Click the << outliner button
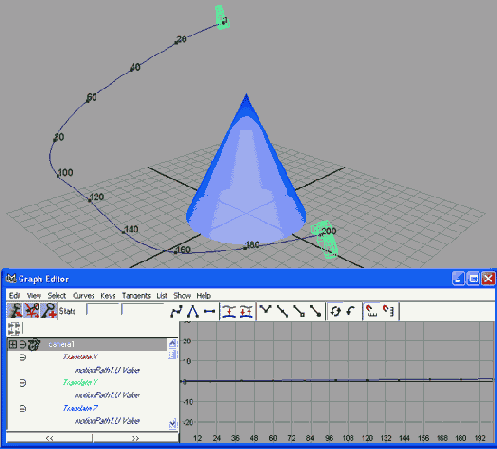The height and width of the screenshot is (449, 497). coord(49,438)
